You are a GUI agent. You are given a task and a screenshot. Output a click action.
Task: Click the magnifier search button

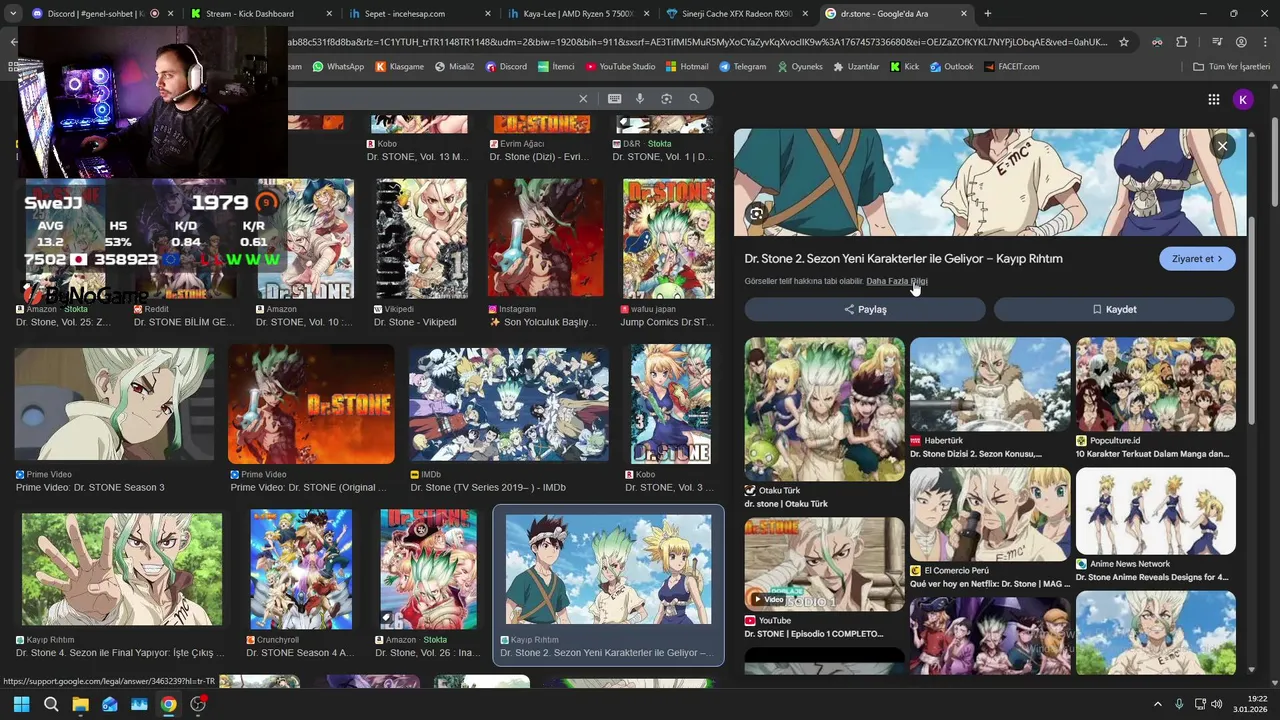click(694, 98)
